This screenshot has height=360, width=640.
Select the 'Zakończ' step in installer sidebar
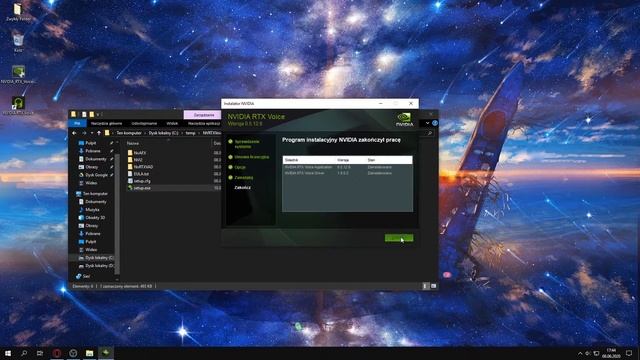[x=242, y=188]
